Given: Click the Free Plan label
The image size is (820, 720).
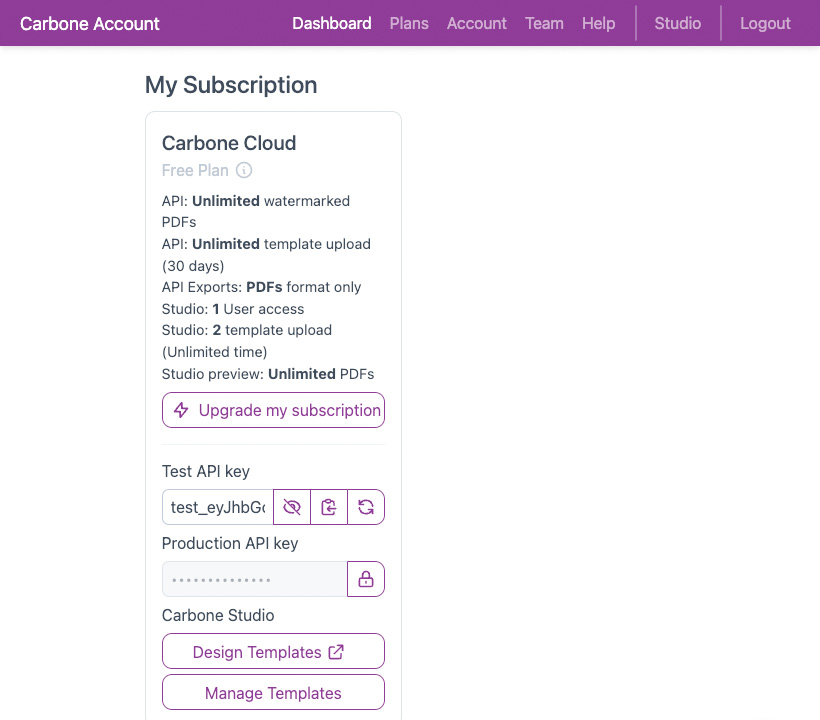Looking at the screenshot, I should tap(195, 170).
